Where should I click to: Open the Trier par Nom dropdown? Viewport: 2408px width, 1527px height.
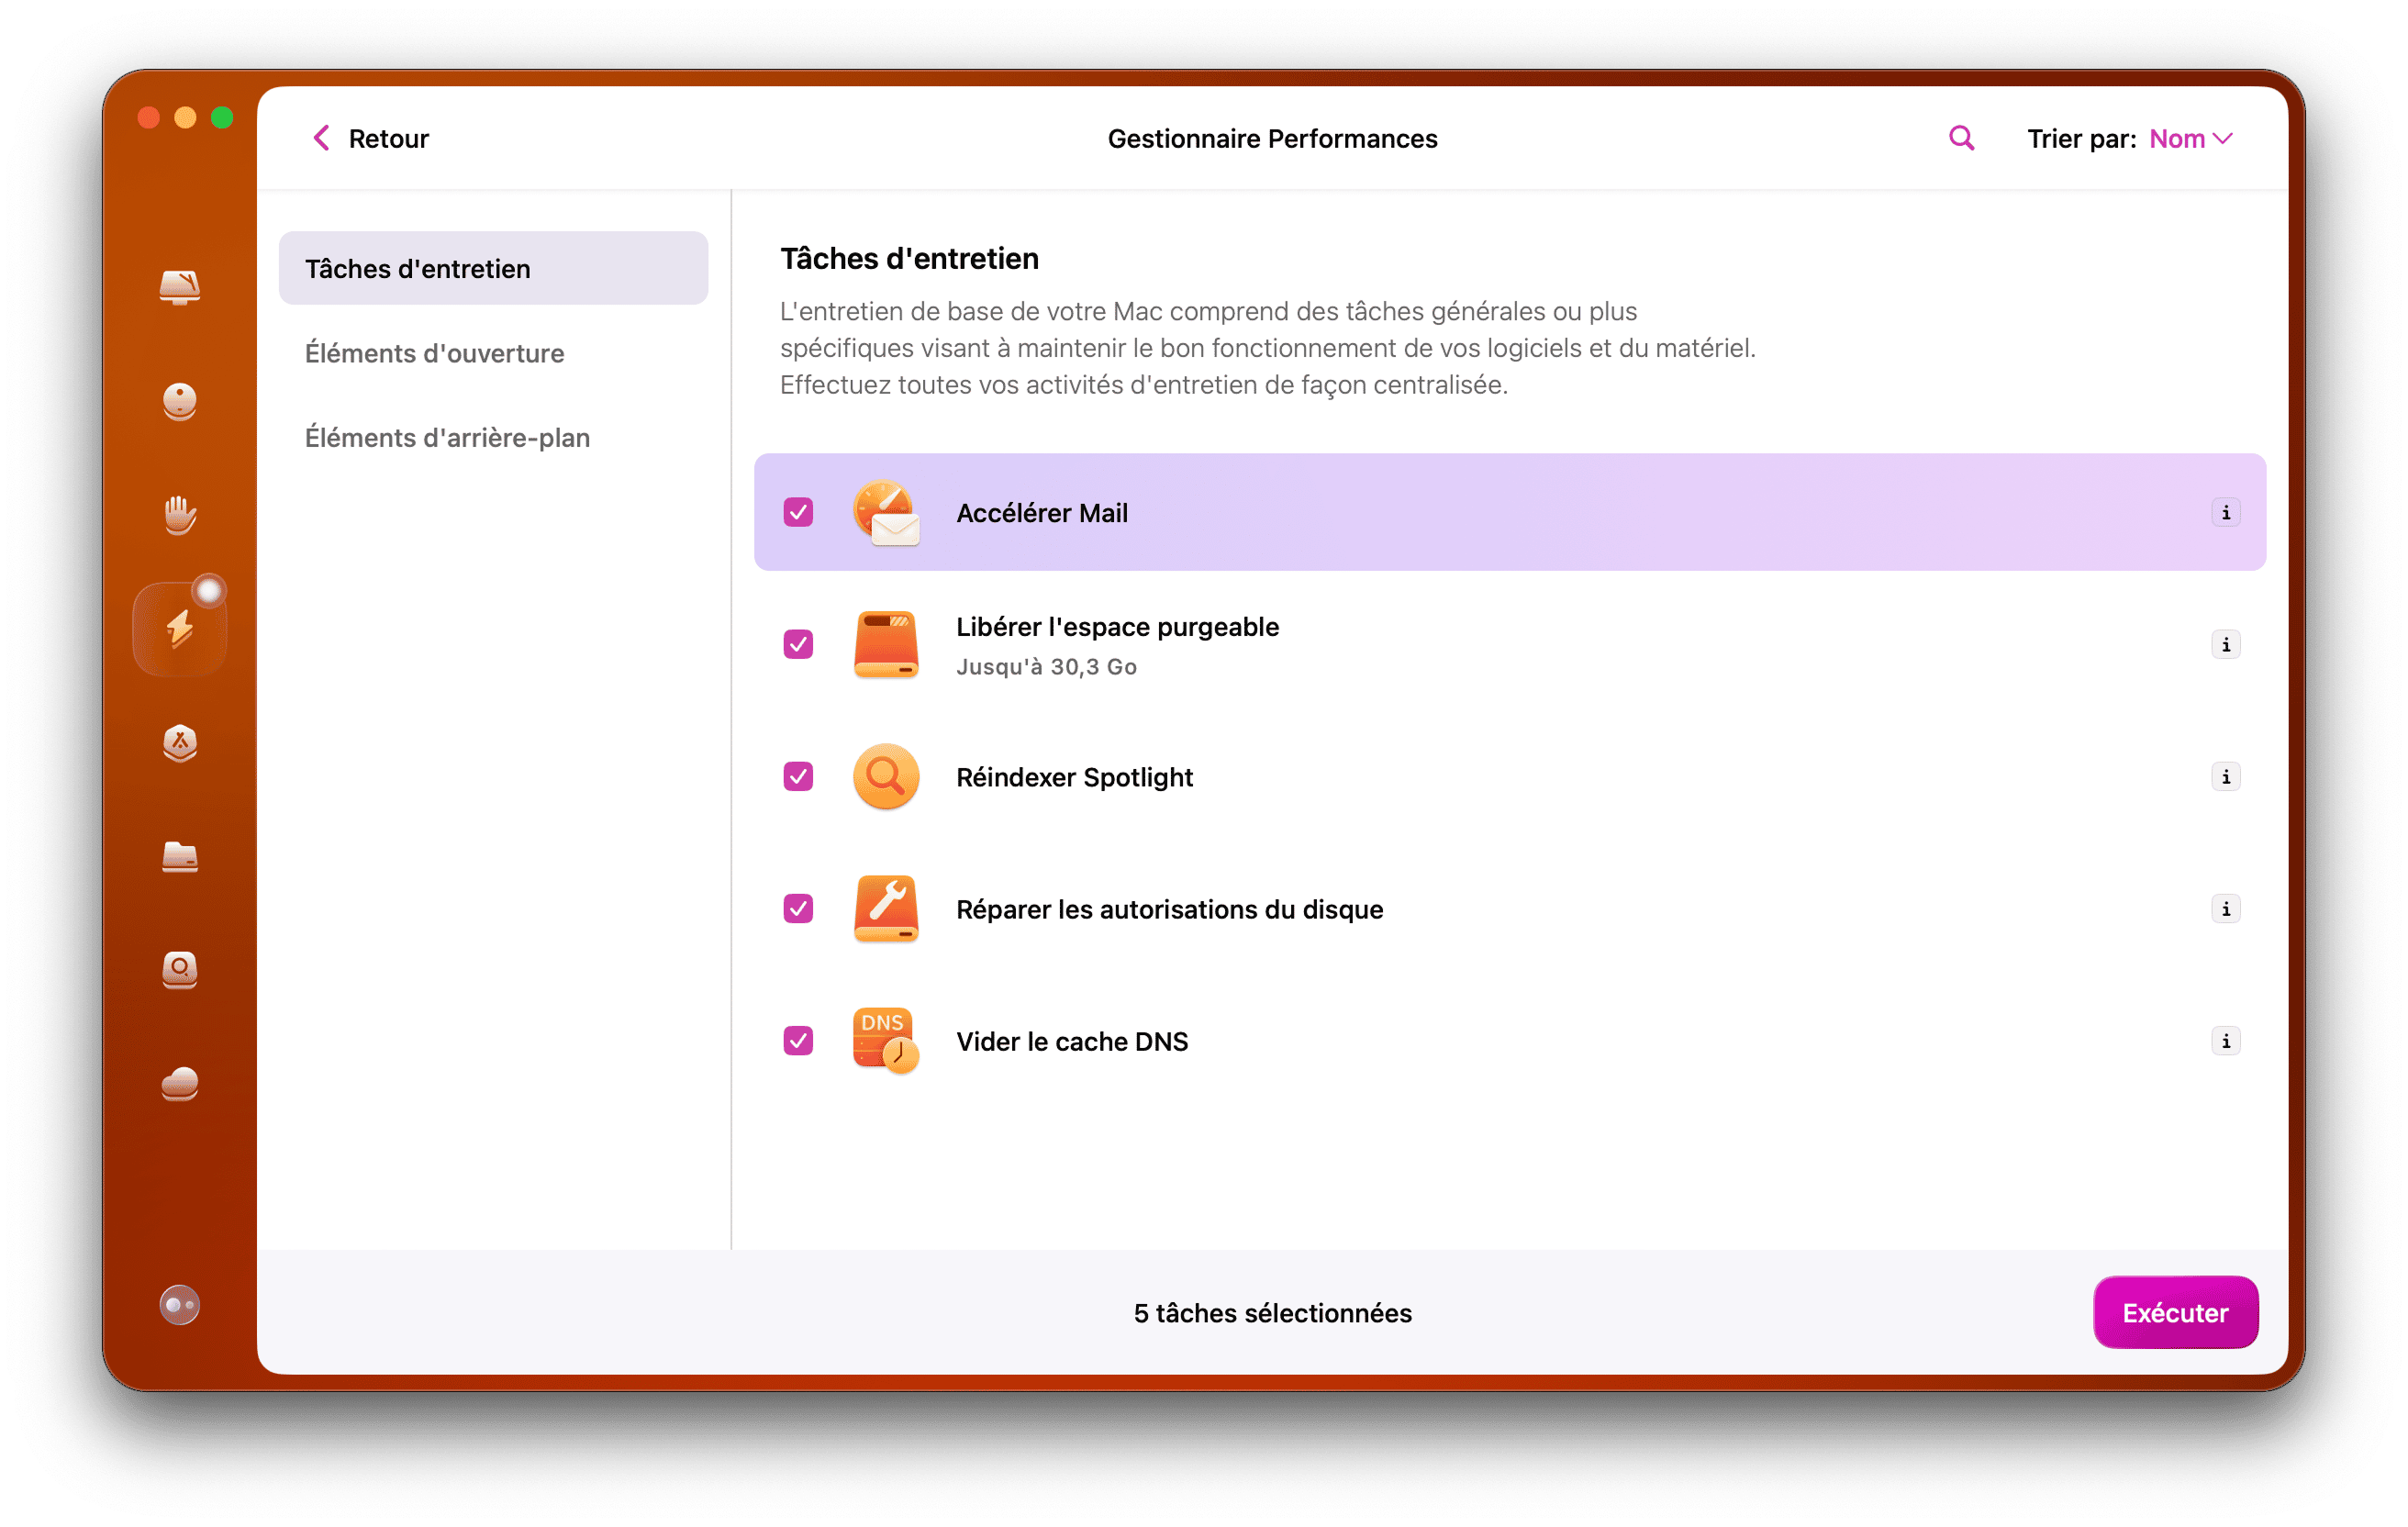(x=2190, y=138)
